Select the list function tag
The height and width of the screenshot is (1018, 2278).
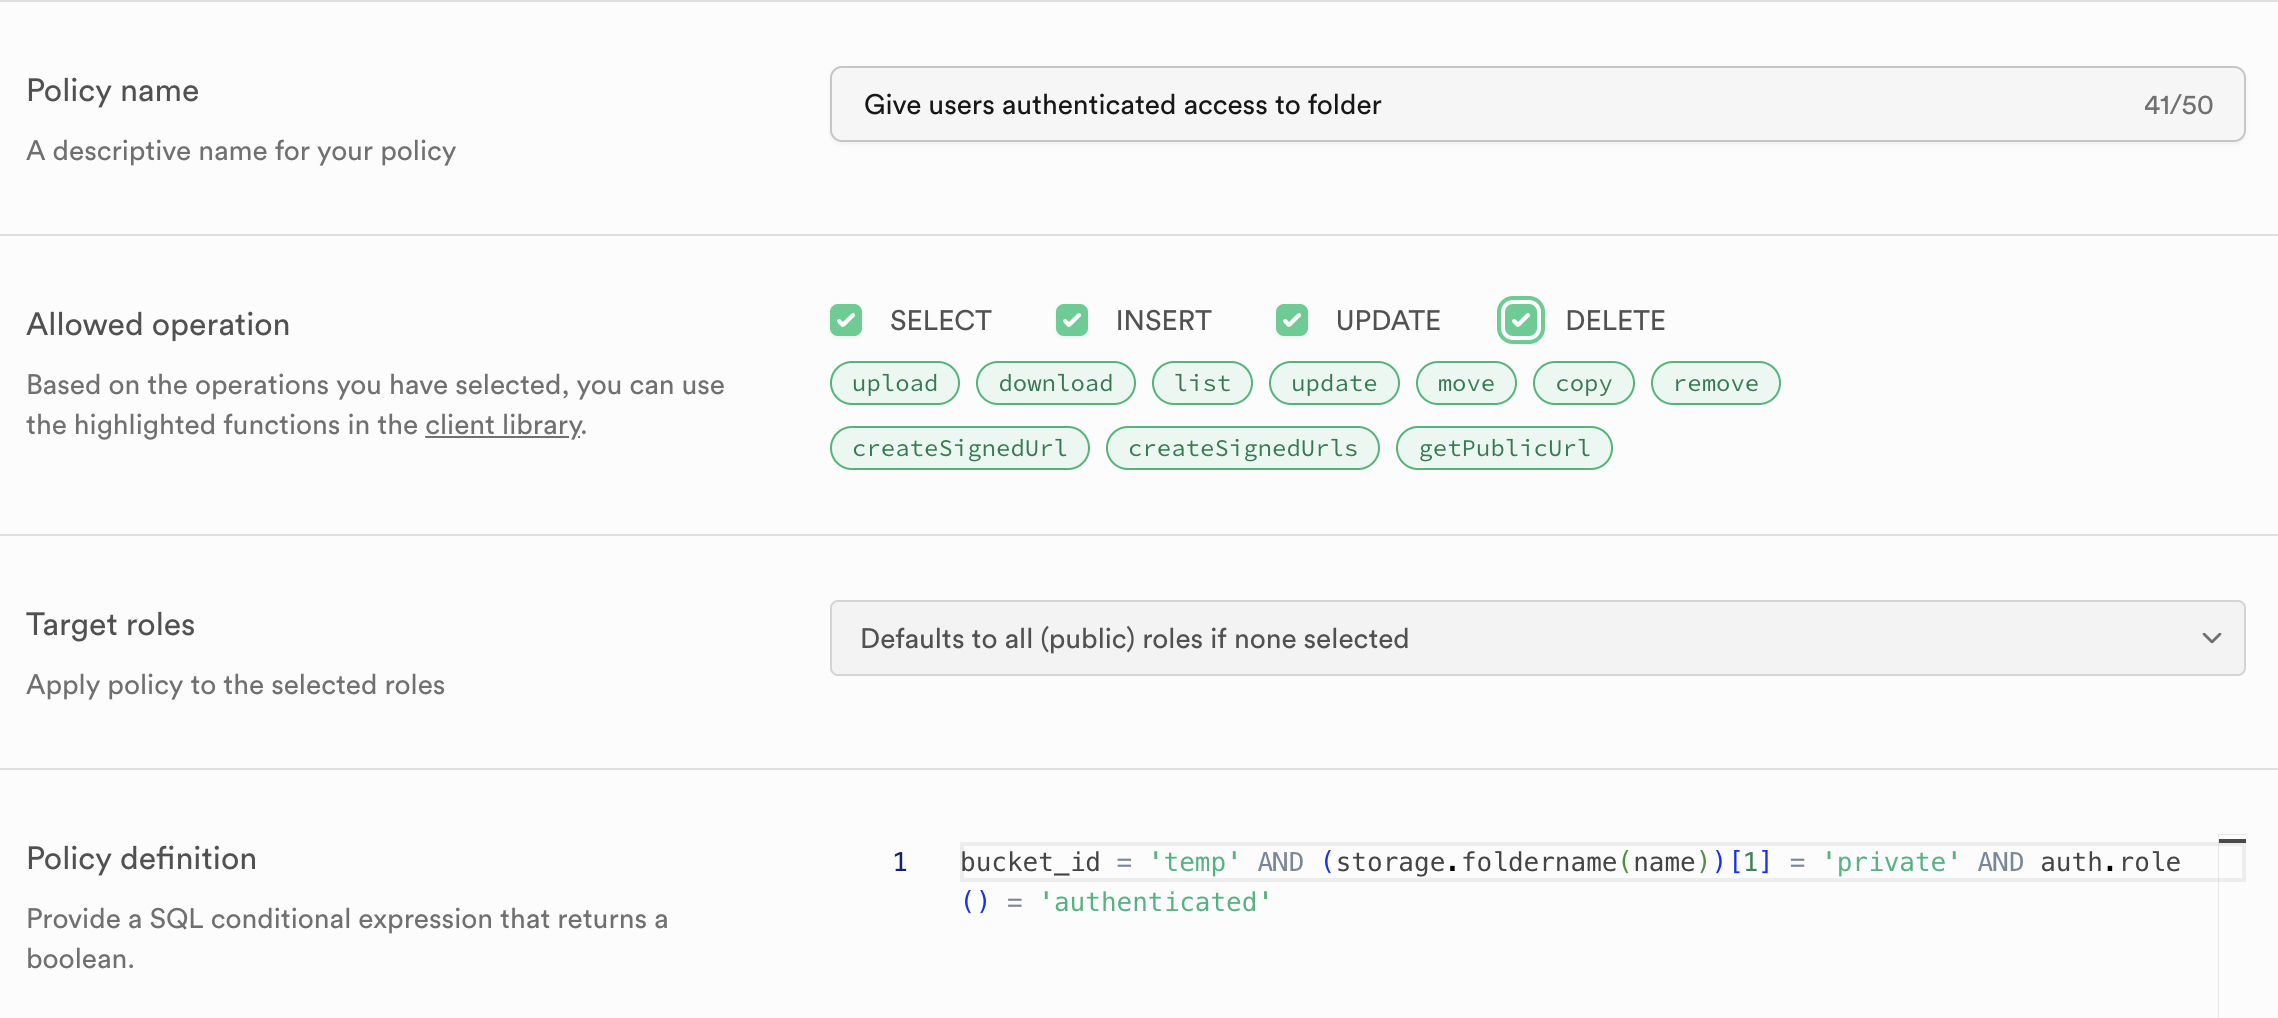(x=1202, y=383)
